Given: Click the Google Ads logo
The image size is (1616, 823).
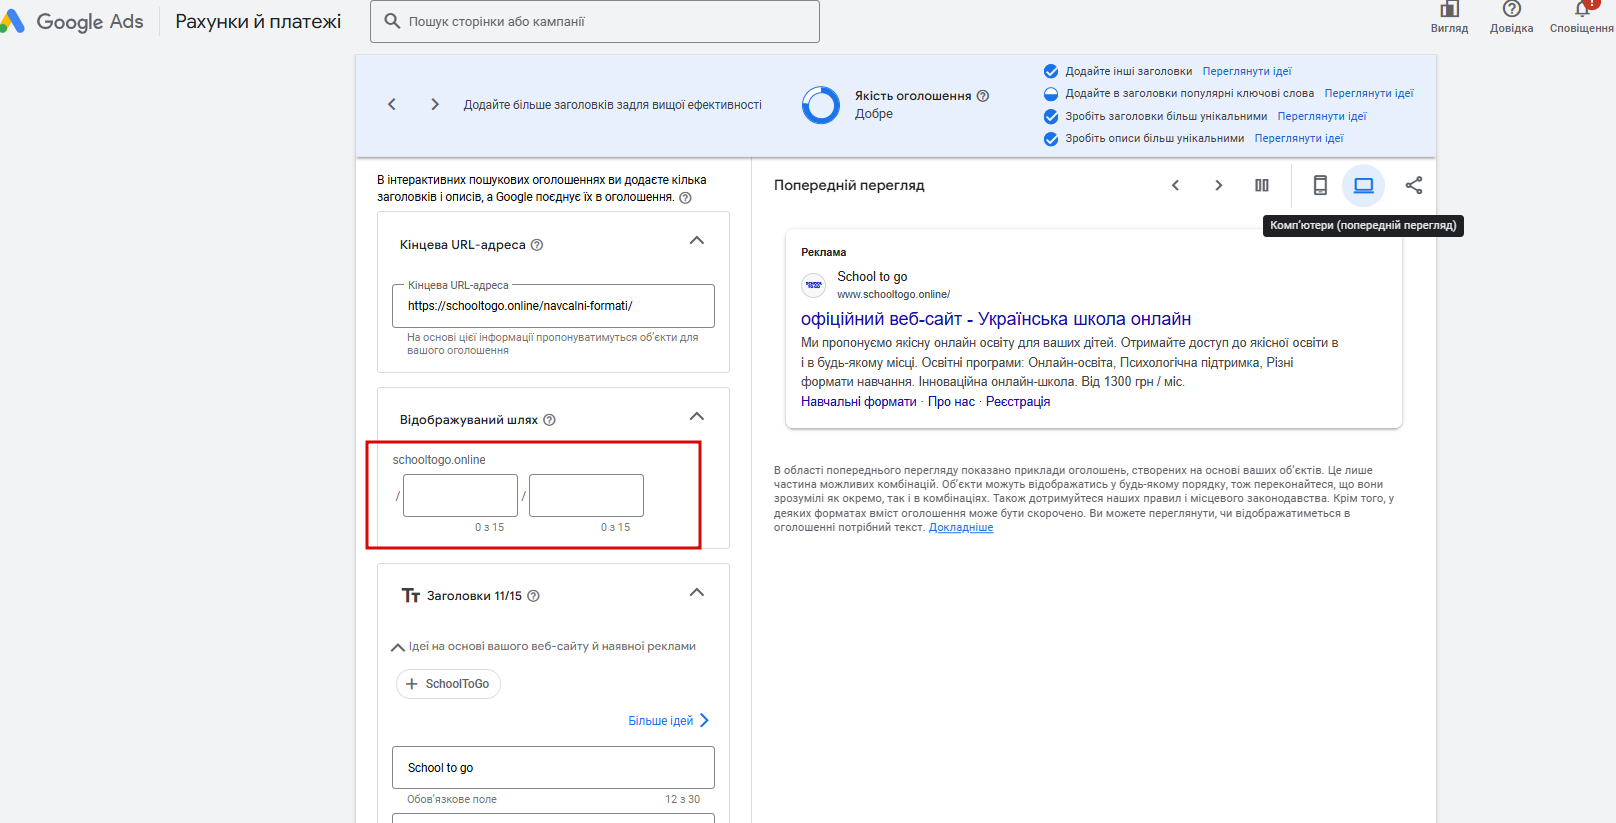Looking at the screenshot, I should click(72, 21).
